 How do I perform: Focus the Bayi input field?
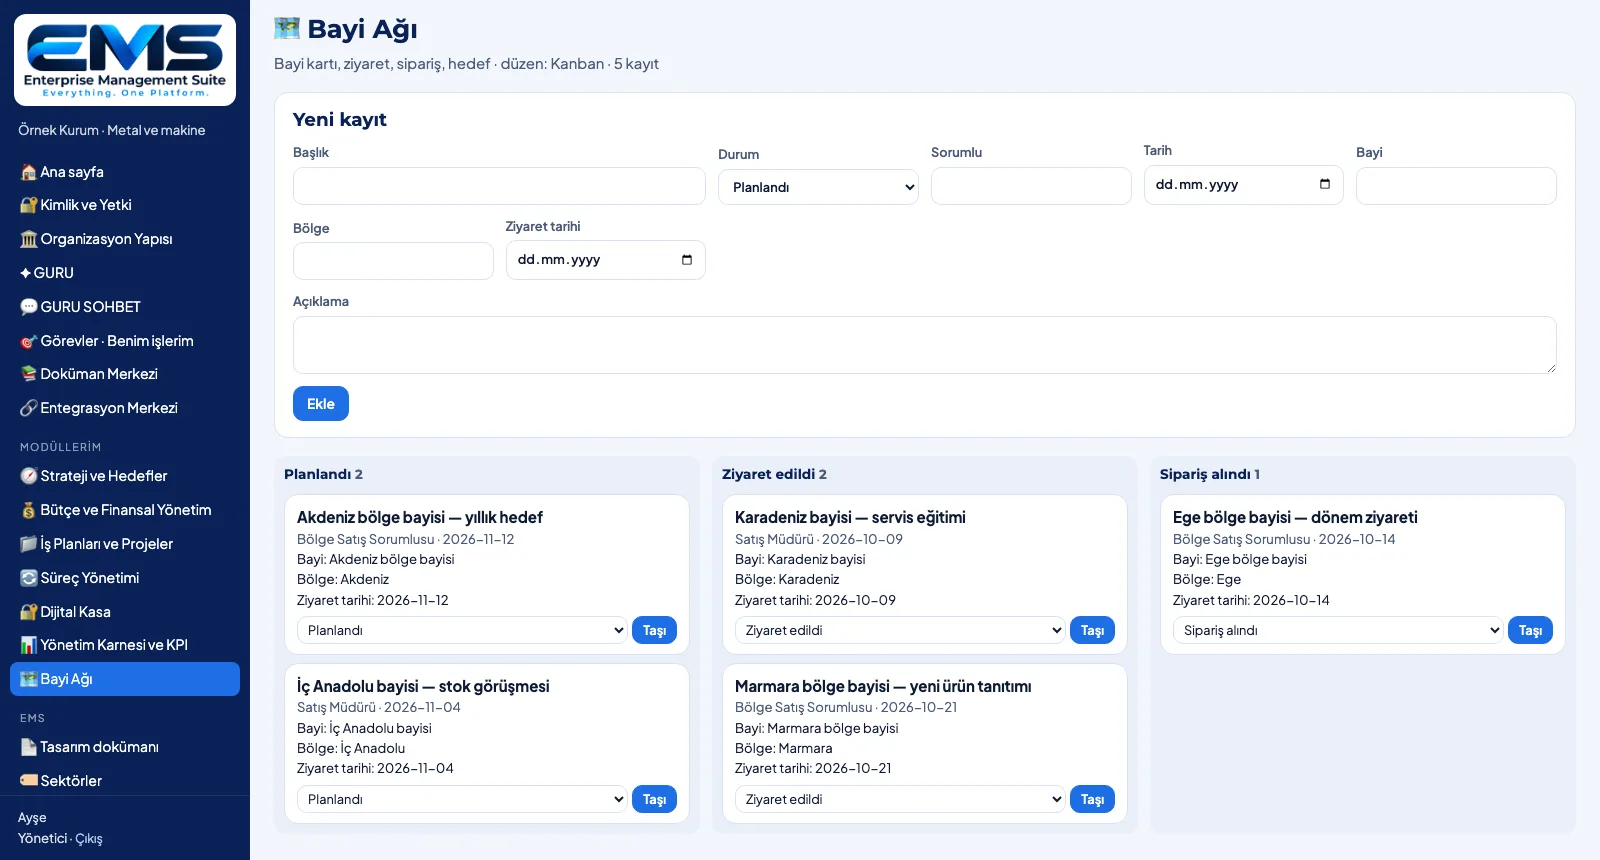click(x=1456, y=186)
